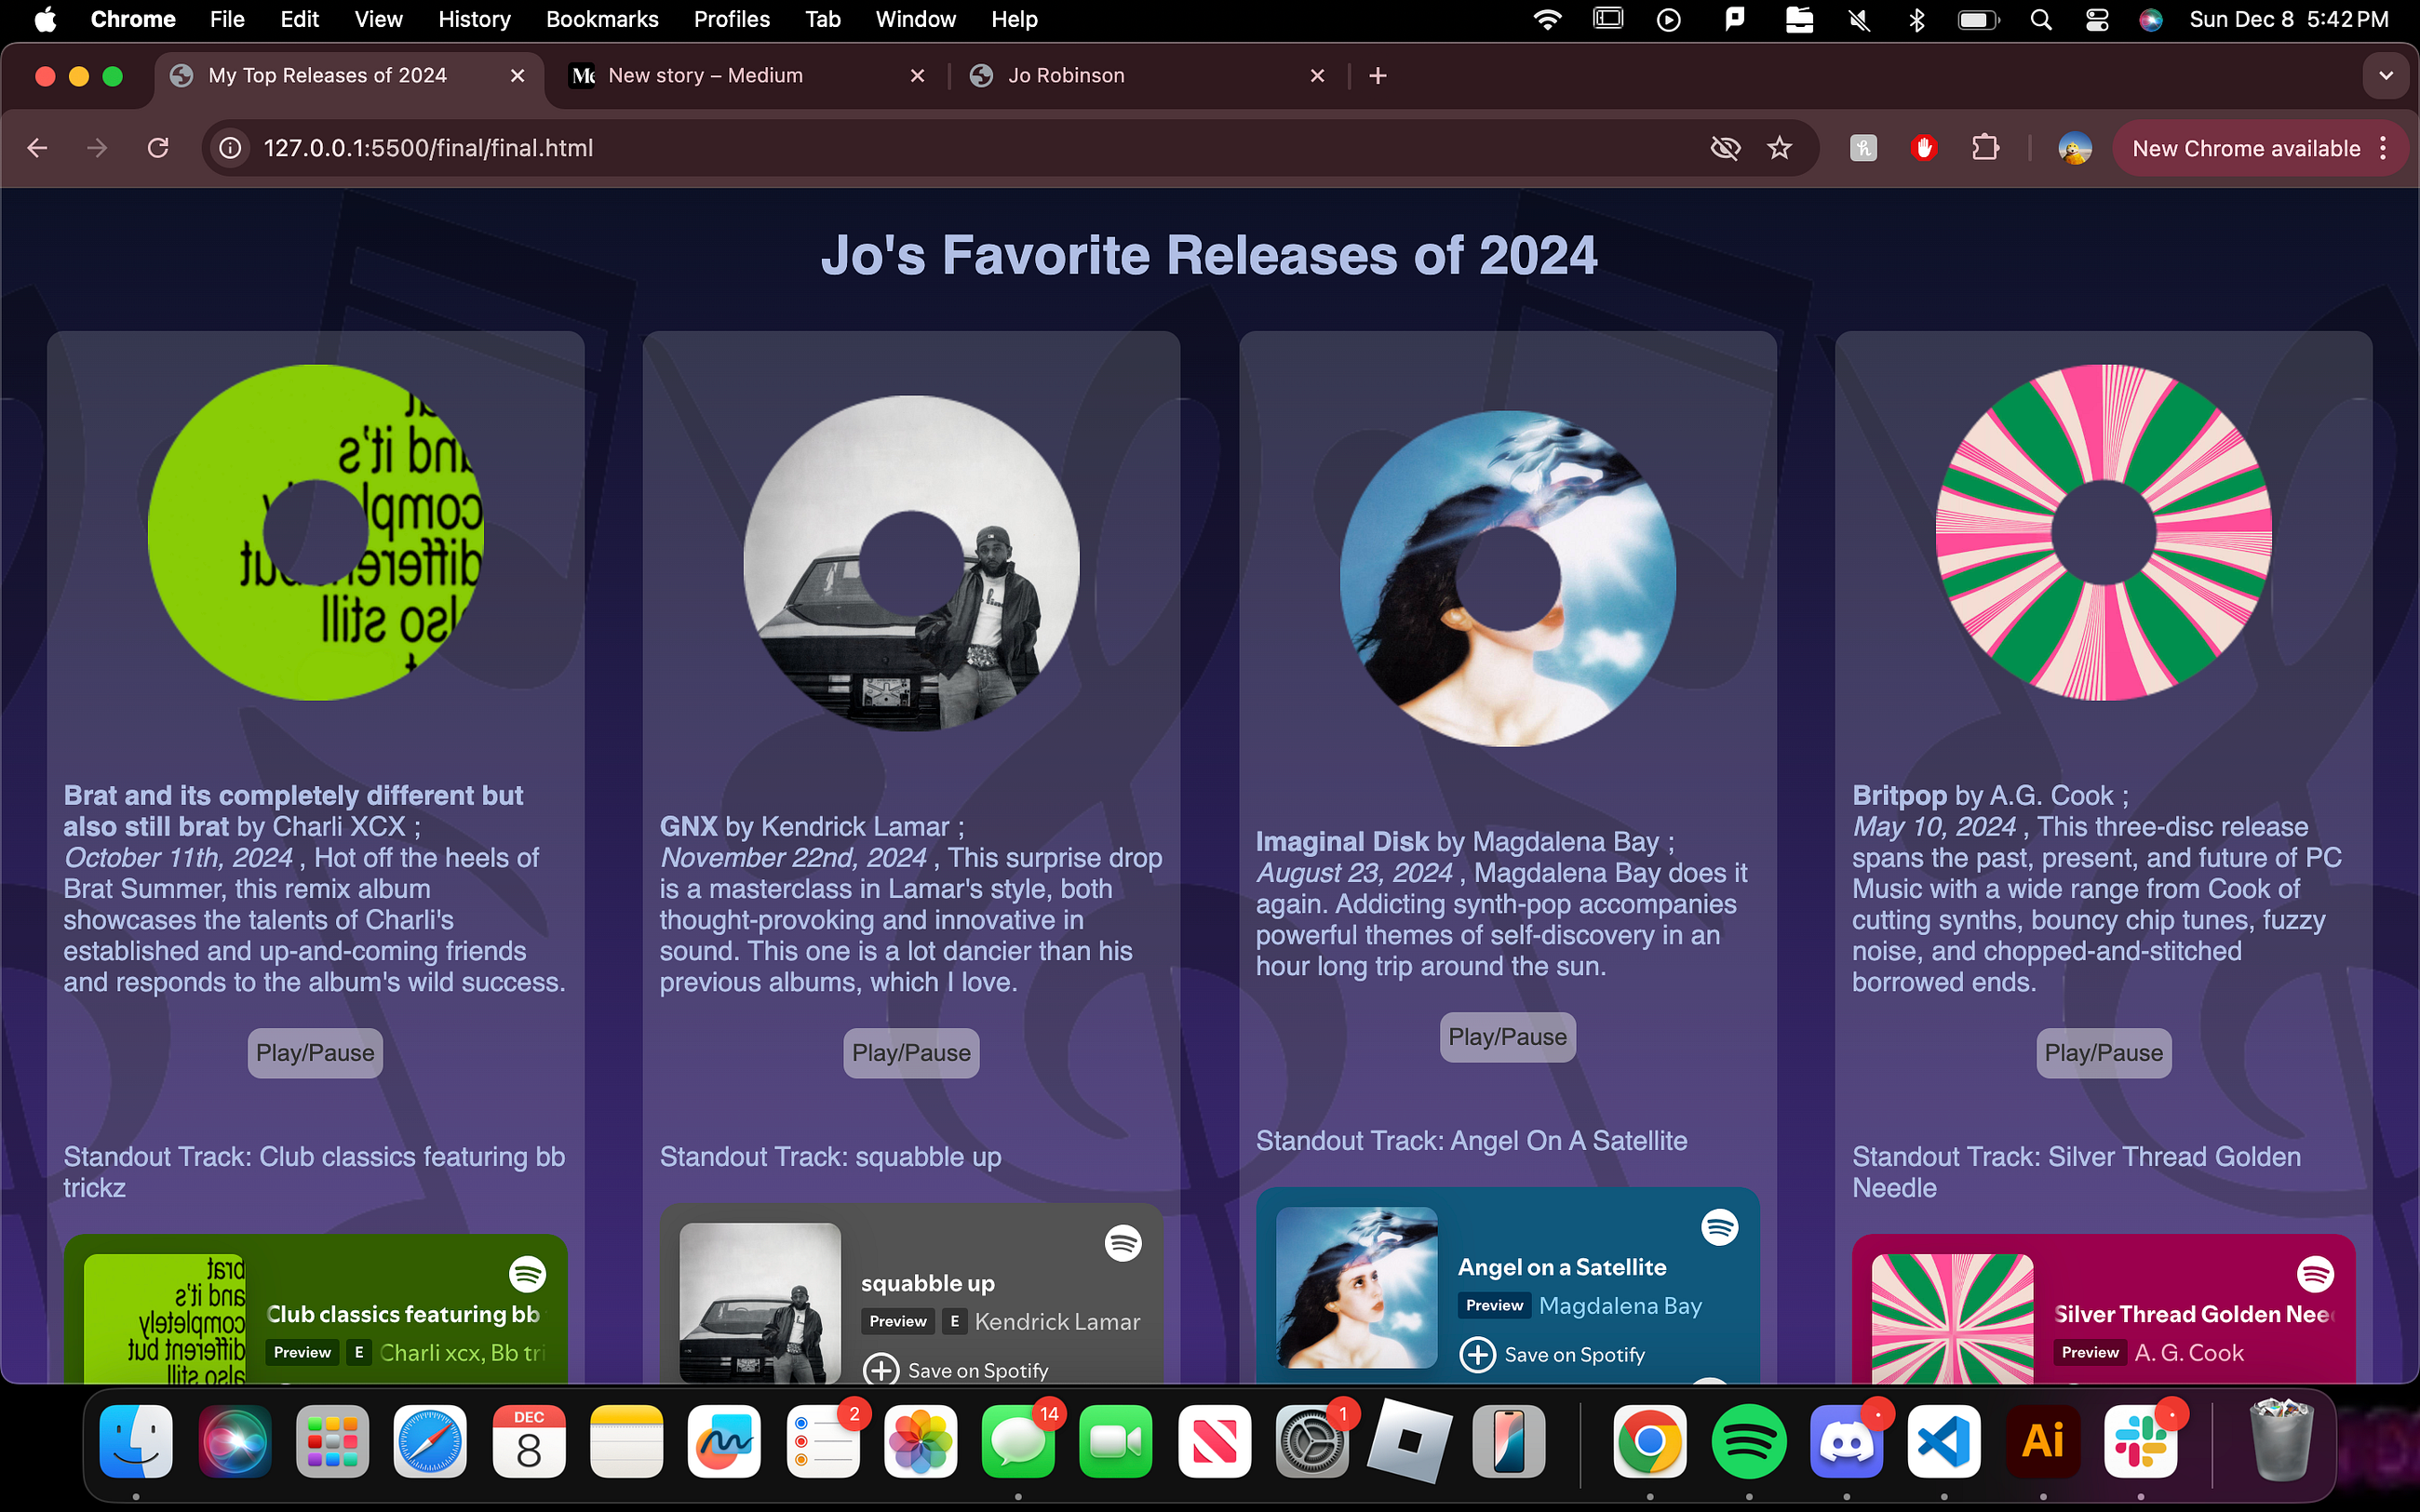Open Spotlight search in menu bar

[x=2041, y=19]
